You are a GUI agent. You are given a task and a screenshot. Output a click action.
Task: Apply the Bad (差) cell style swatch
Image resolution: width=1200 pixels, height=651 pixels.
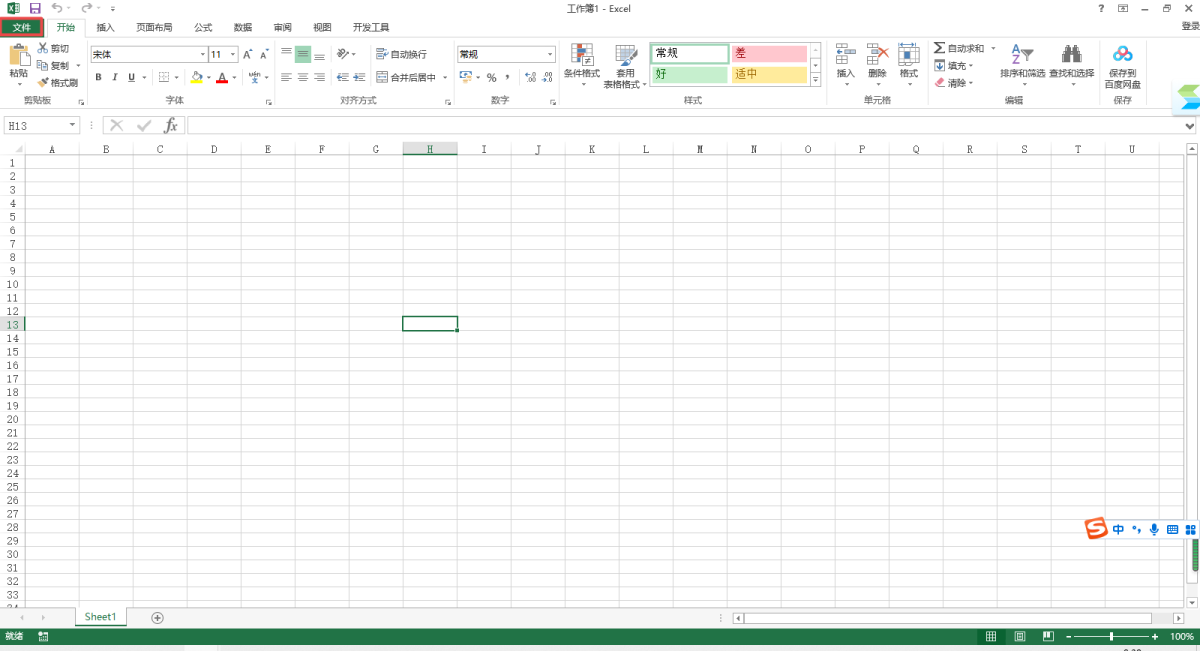[768, 54]
